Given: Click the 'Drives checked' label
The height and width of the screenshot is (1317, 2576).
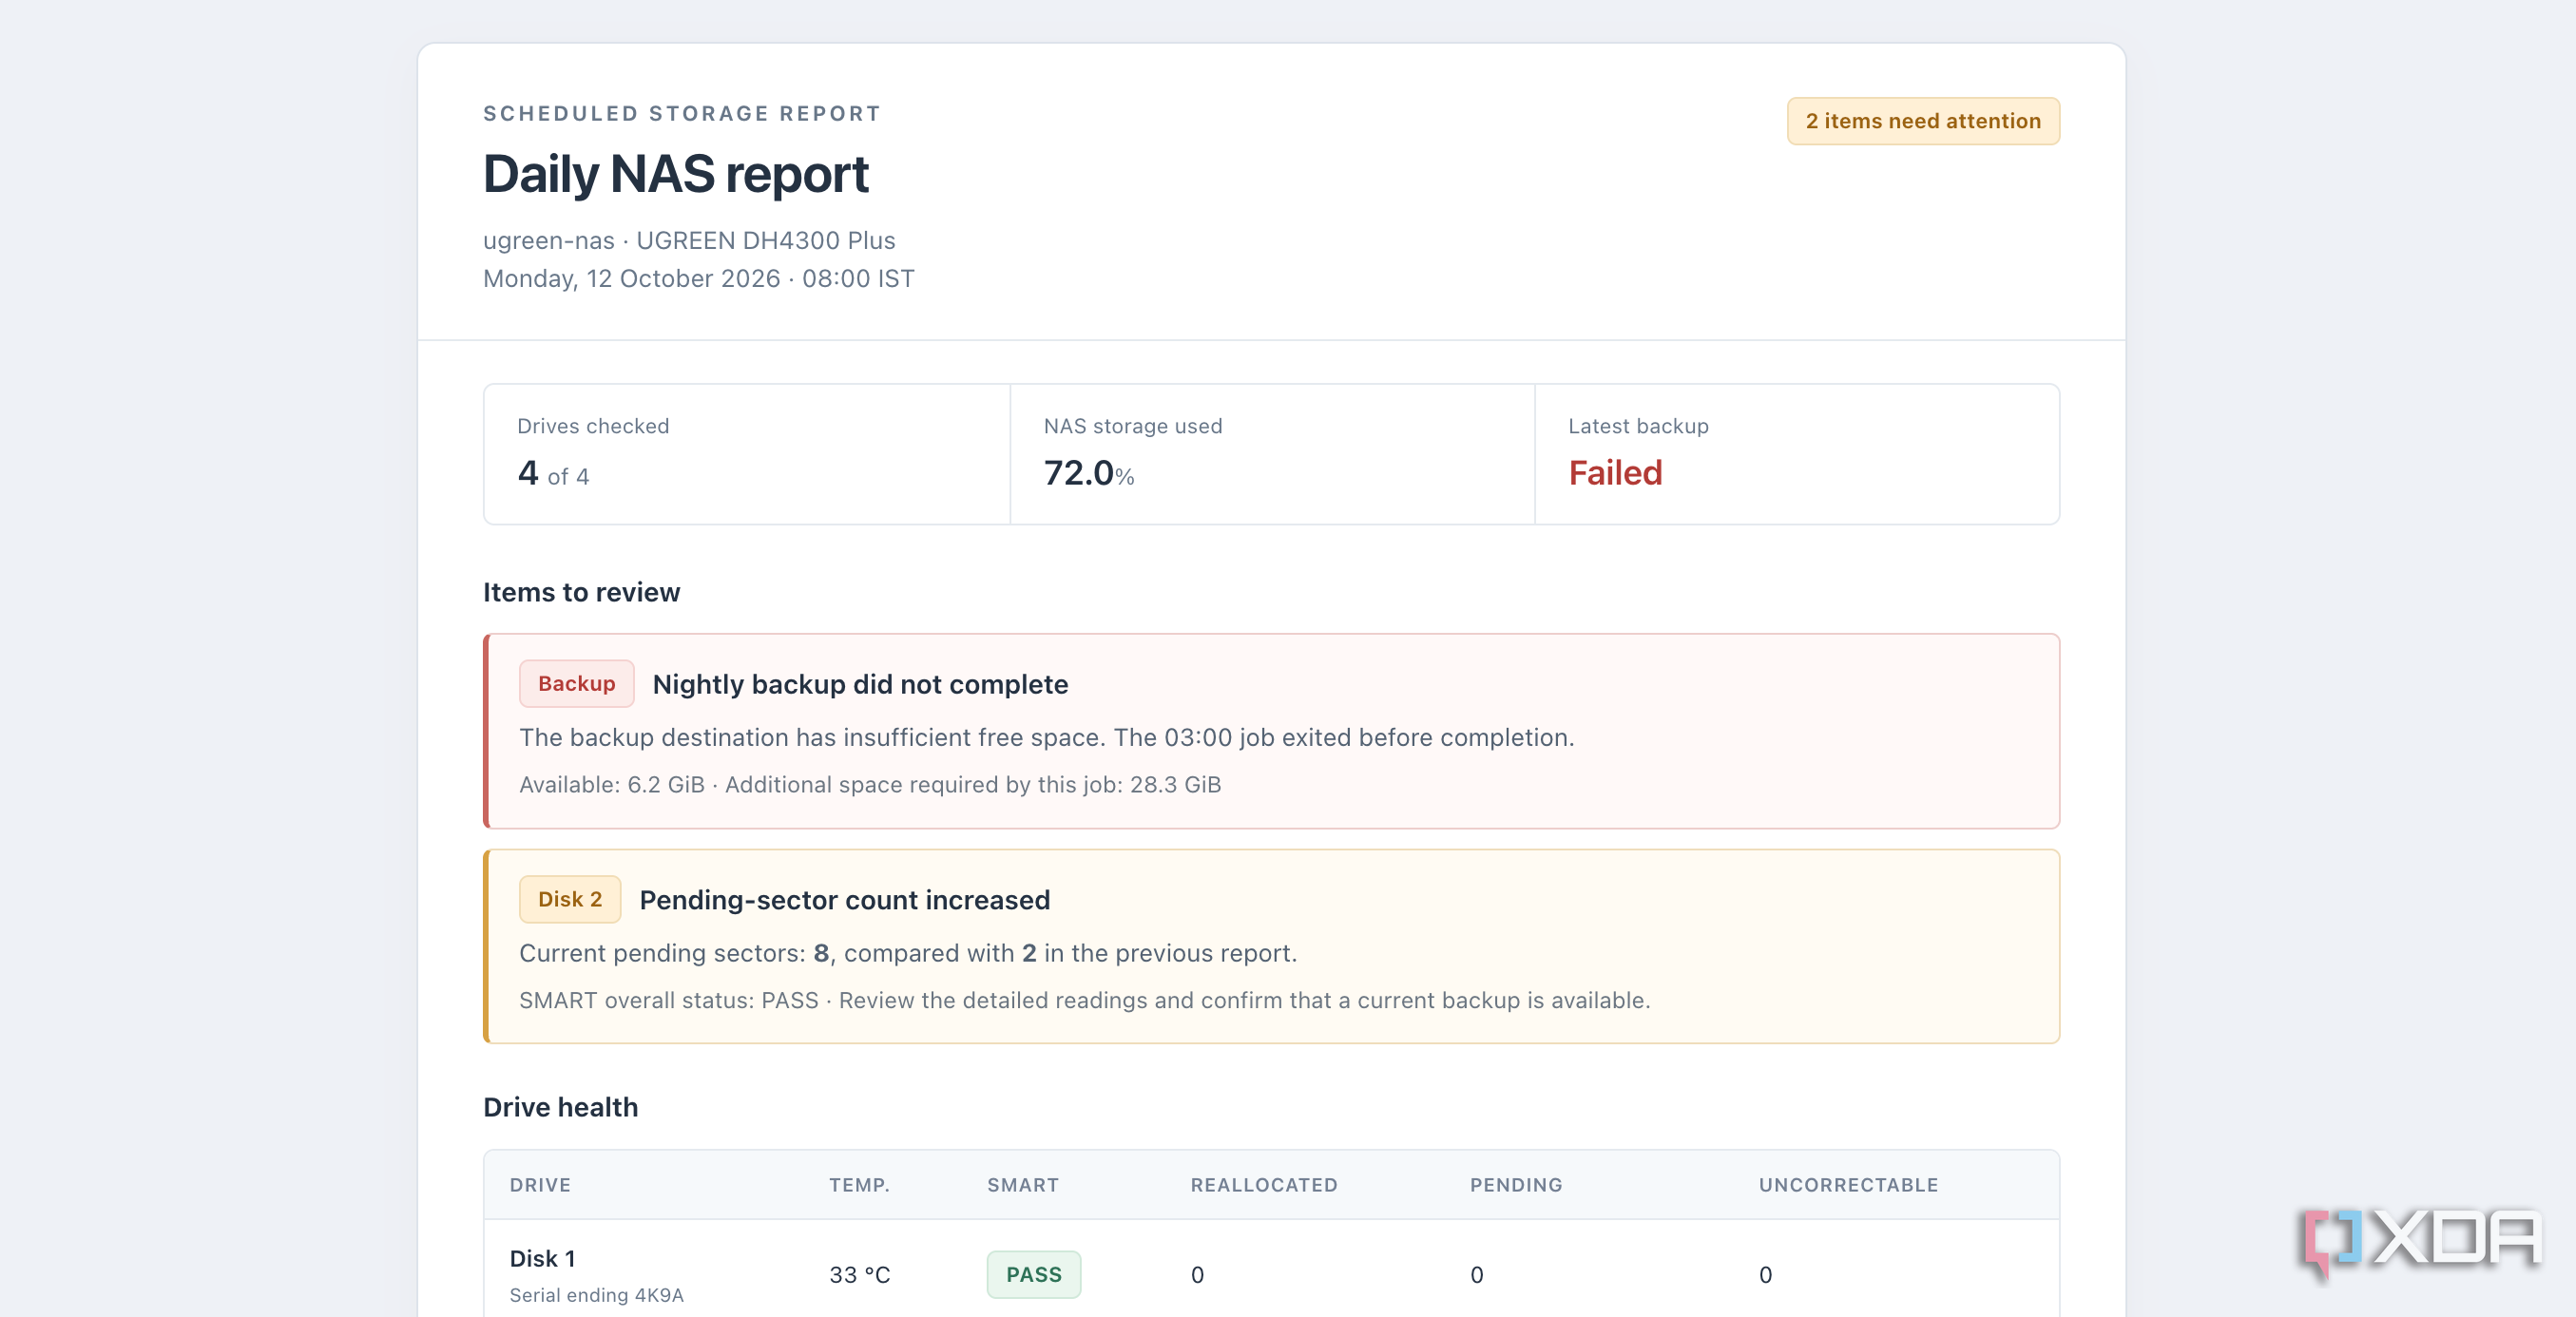Looking at the screenshot, I should click(x=593, y=426).
